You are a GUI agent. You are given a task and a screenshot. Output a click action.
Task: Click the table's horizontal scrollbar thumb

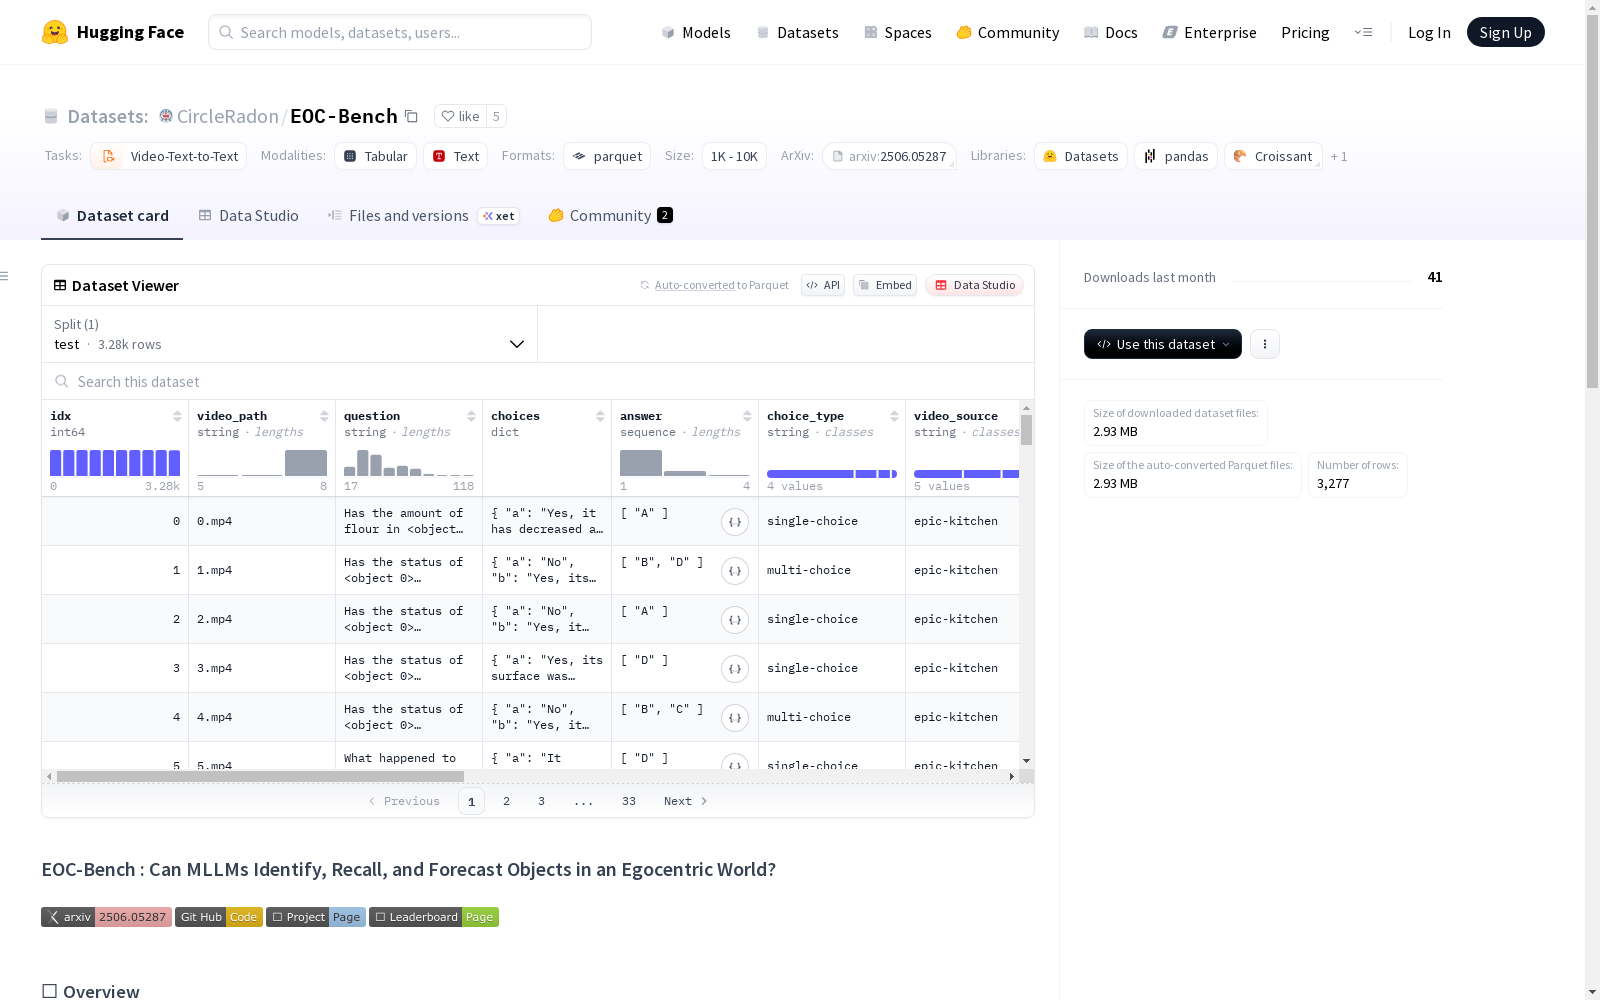[x=260, y=776]
